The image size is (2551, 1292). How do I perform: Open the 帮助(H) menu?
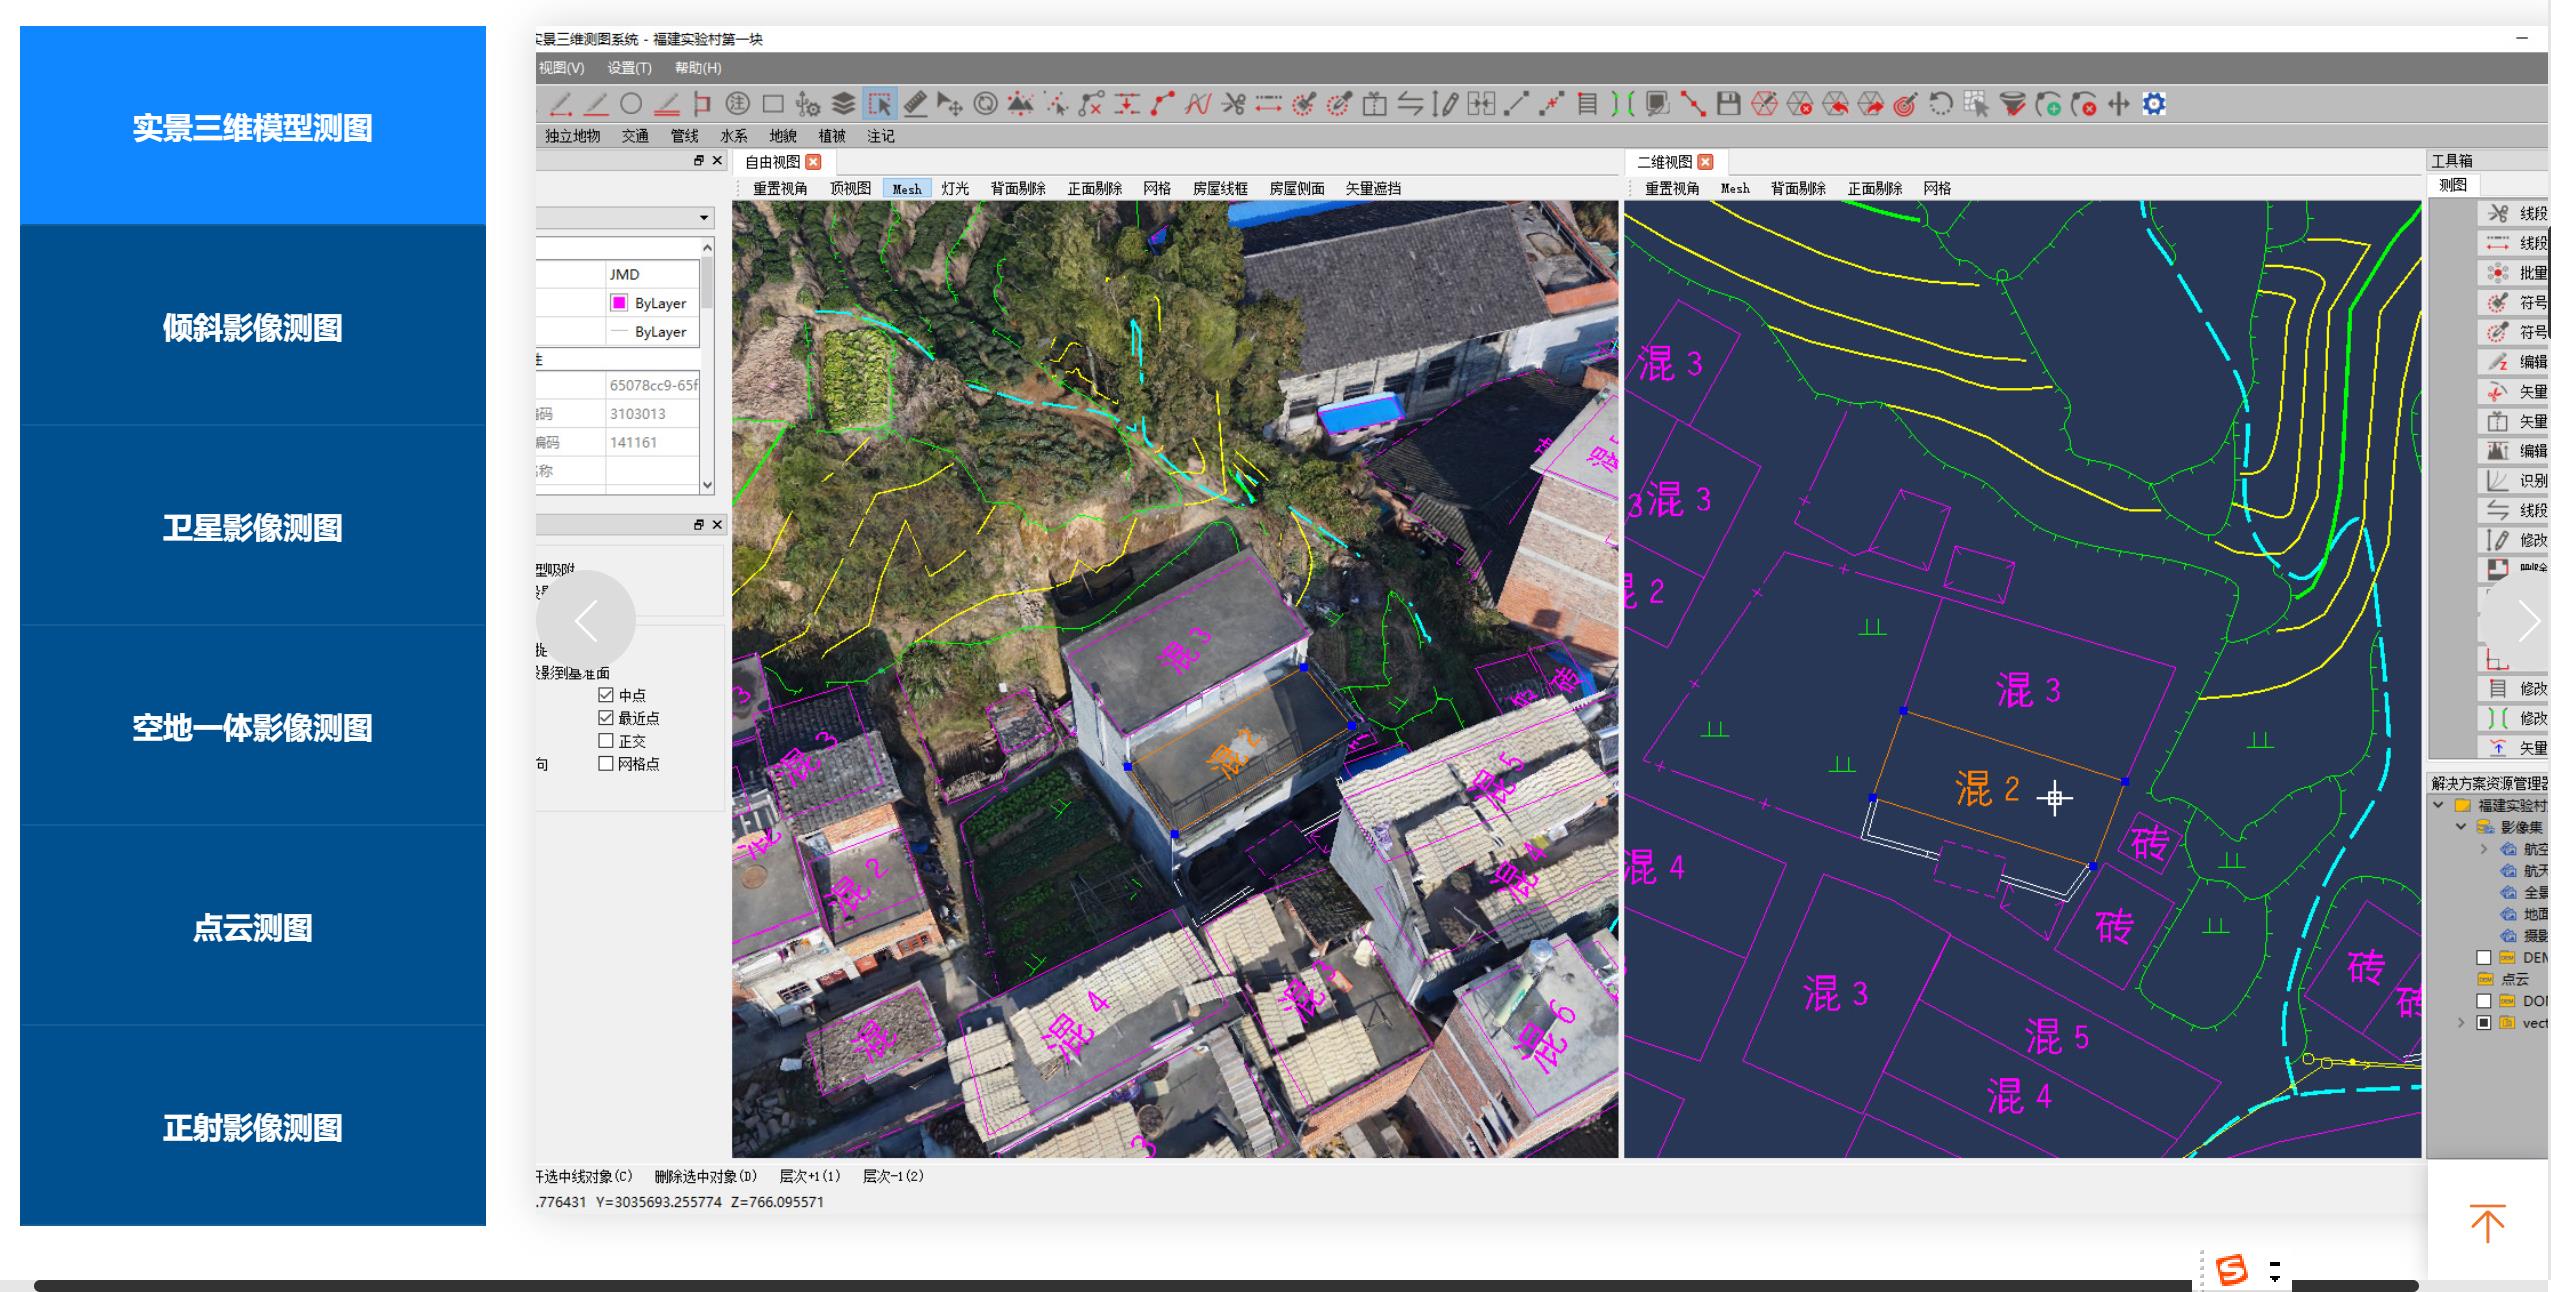[698, 68]
